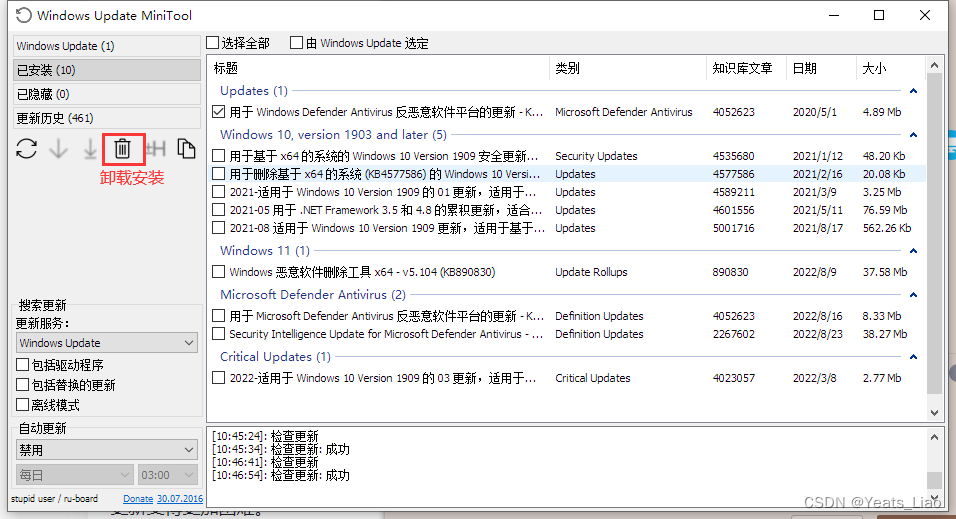Click the first 检查更新: 成功 log entry at 10:45:34
This screenshot has height=519, width=956.
point(280,449)
